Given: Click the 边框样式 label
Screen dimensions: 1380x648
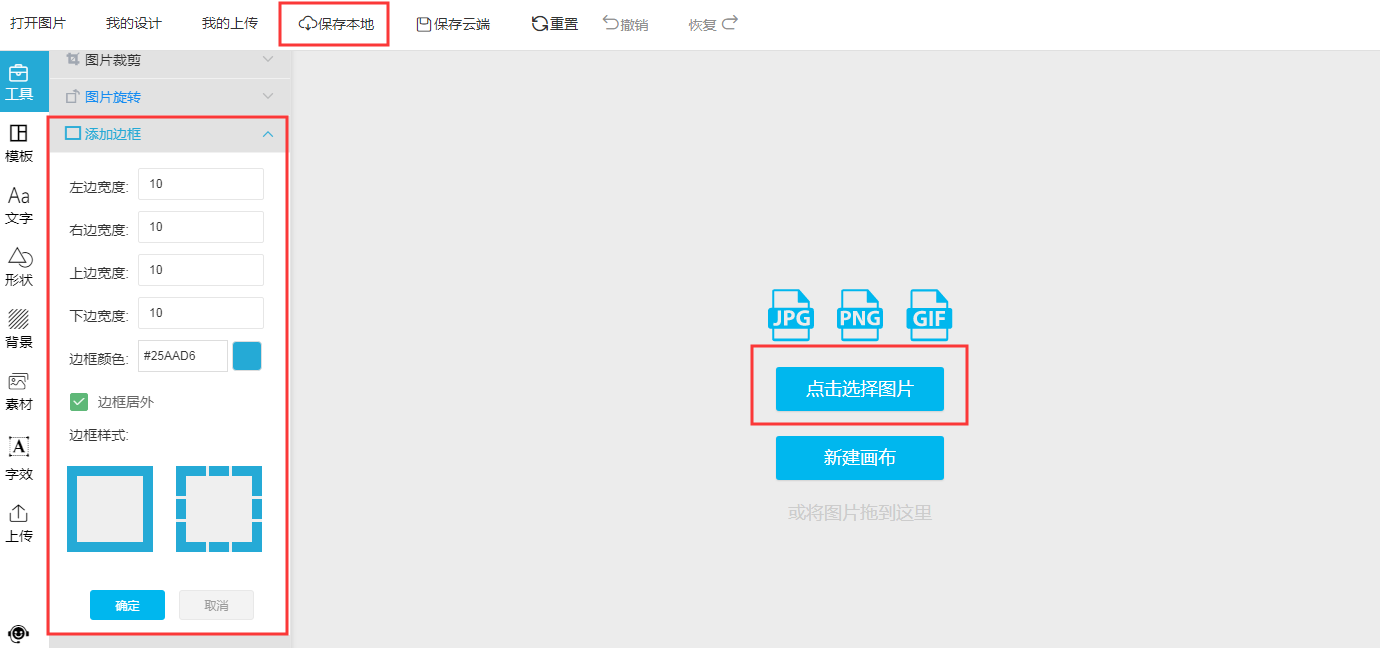Looking at the screenshot, I should click(x=99, y=435).
